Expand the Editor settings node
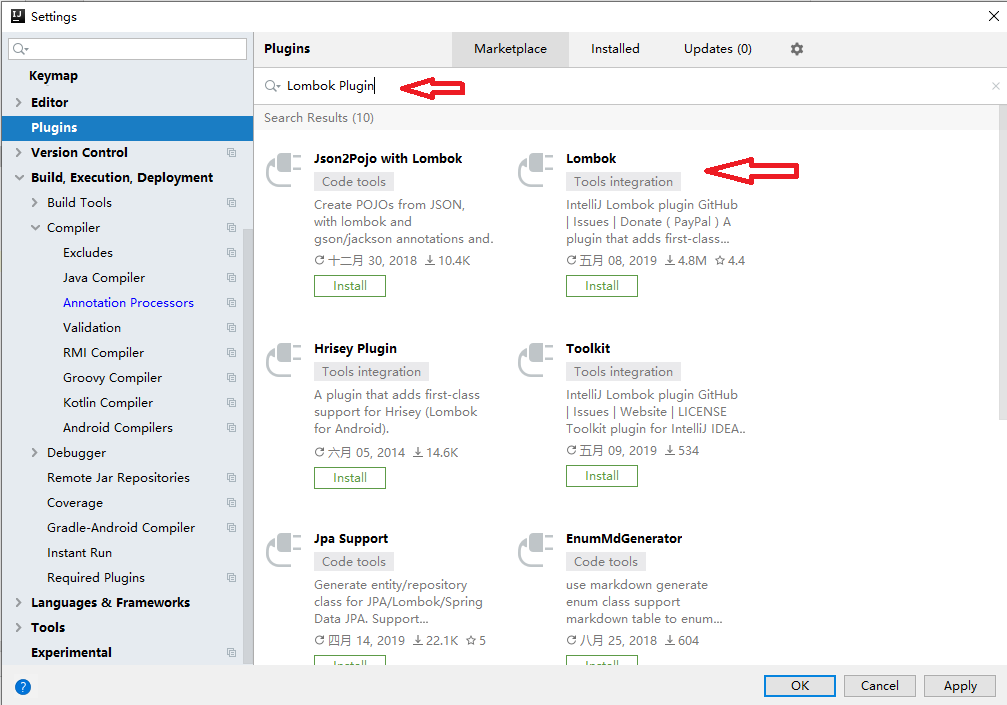Viewport: 1007px width, 705px height. pyautogui.click(x=19, y=103)
